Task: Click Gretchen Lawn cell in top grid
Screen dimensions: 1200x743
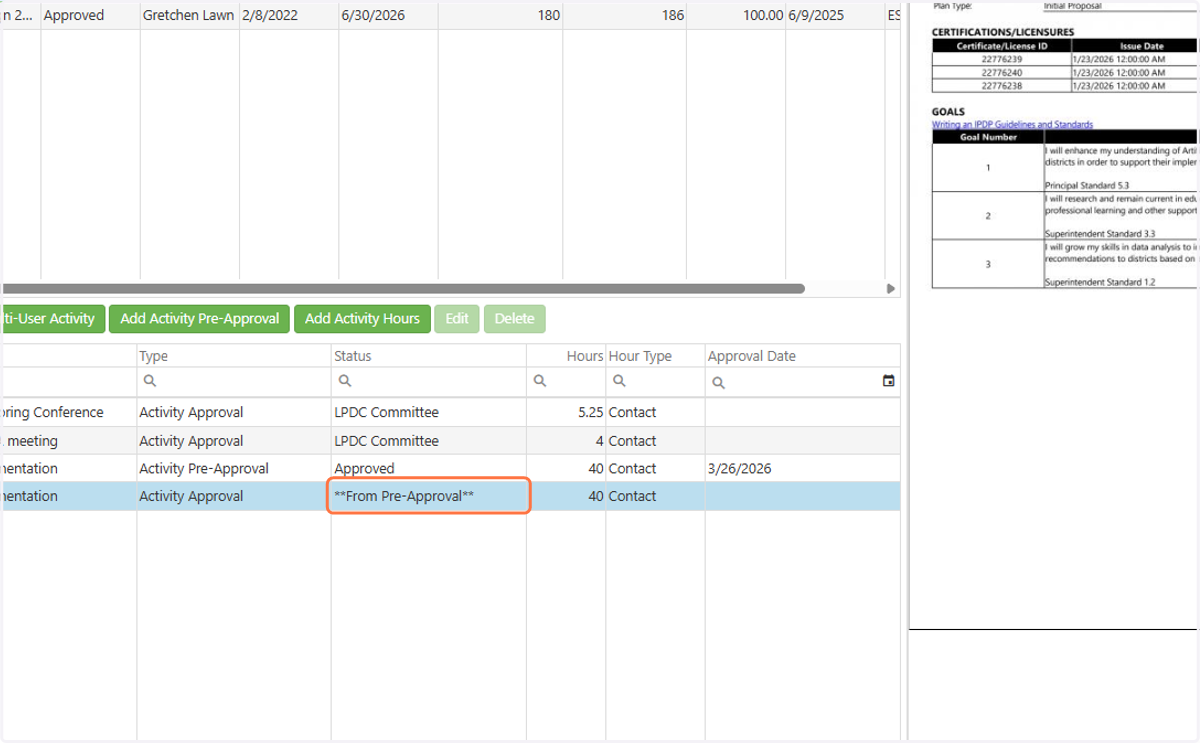Action: tap(189, 15)
